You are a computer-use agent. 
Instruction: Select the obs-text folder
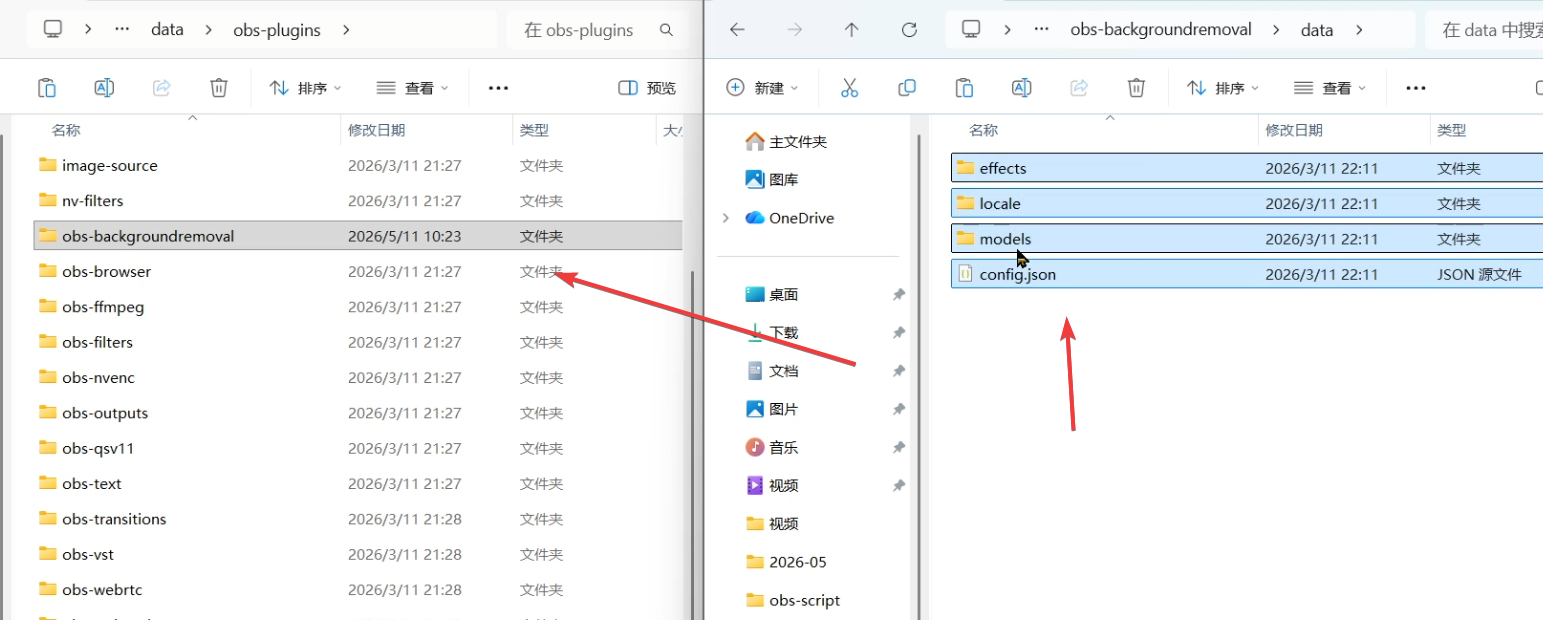click(358, 483)
